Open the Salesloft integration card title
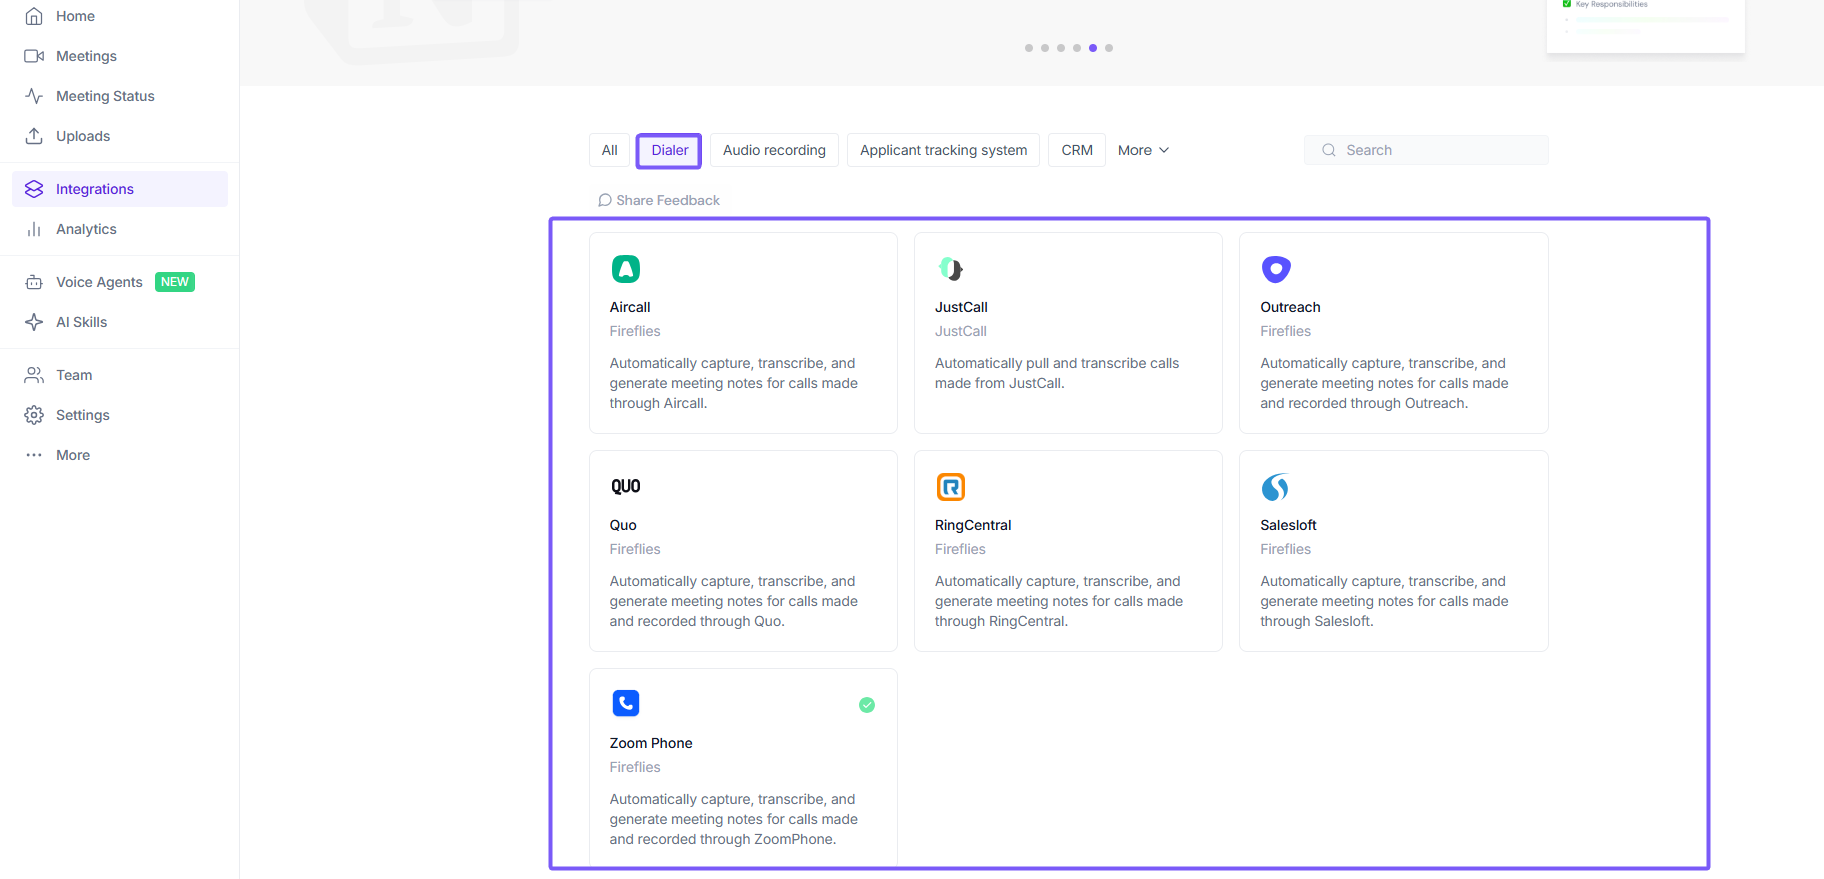This screenshot has height=879, width=1824. click(1288, 525)
